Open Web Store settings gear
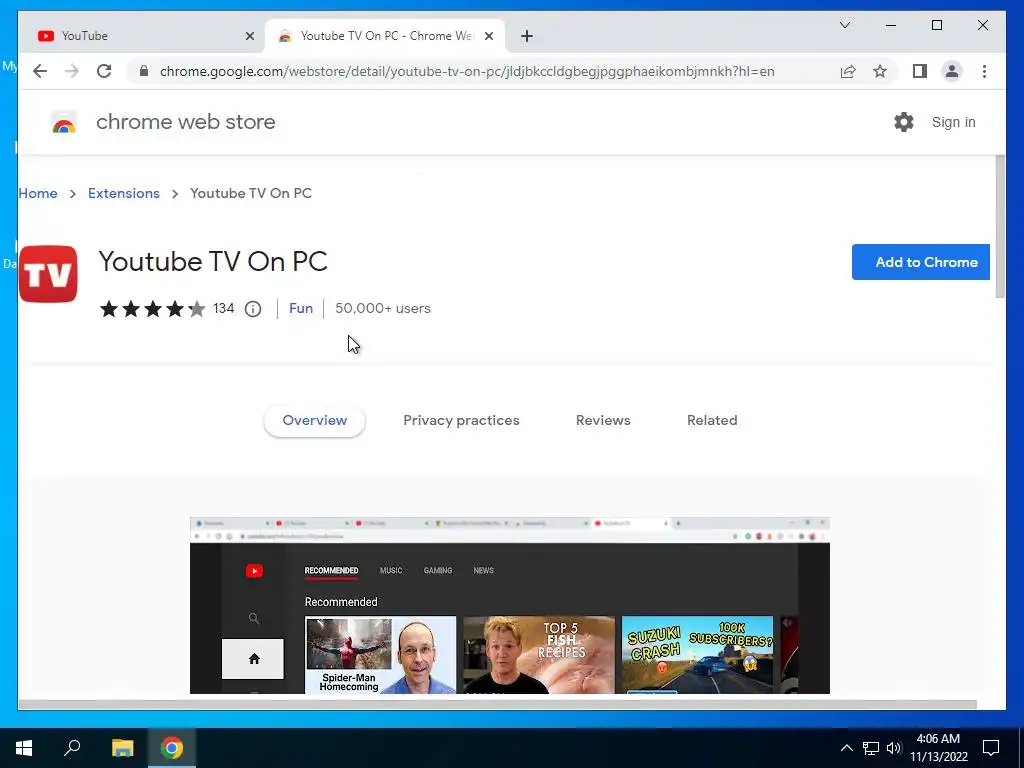The image size is (1024, 768). pos(904,122)
